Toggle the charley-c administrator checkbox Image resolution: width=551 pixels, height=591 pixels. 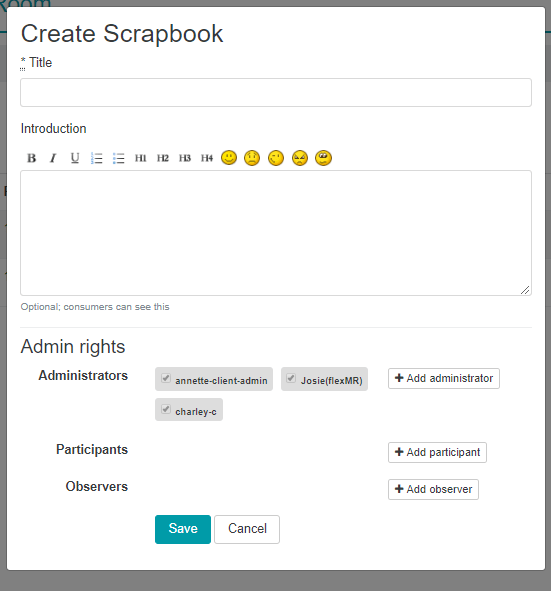[x=166, y=409]
